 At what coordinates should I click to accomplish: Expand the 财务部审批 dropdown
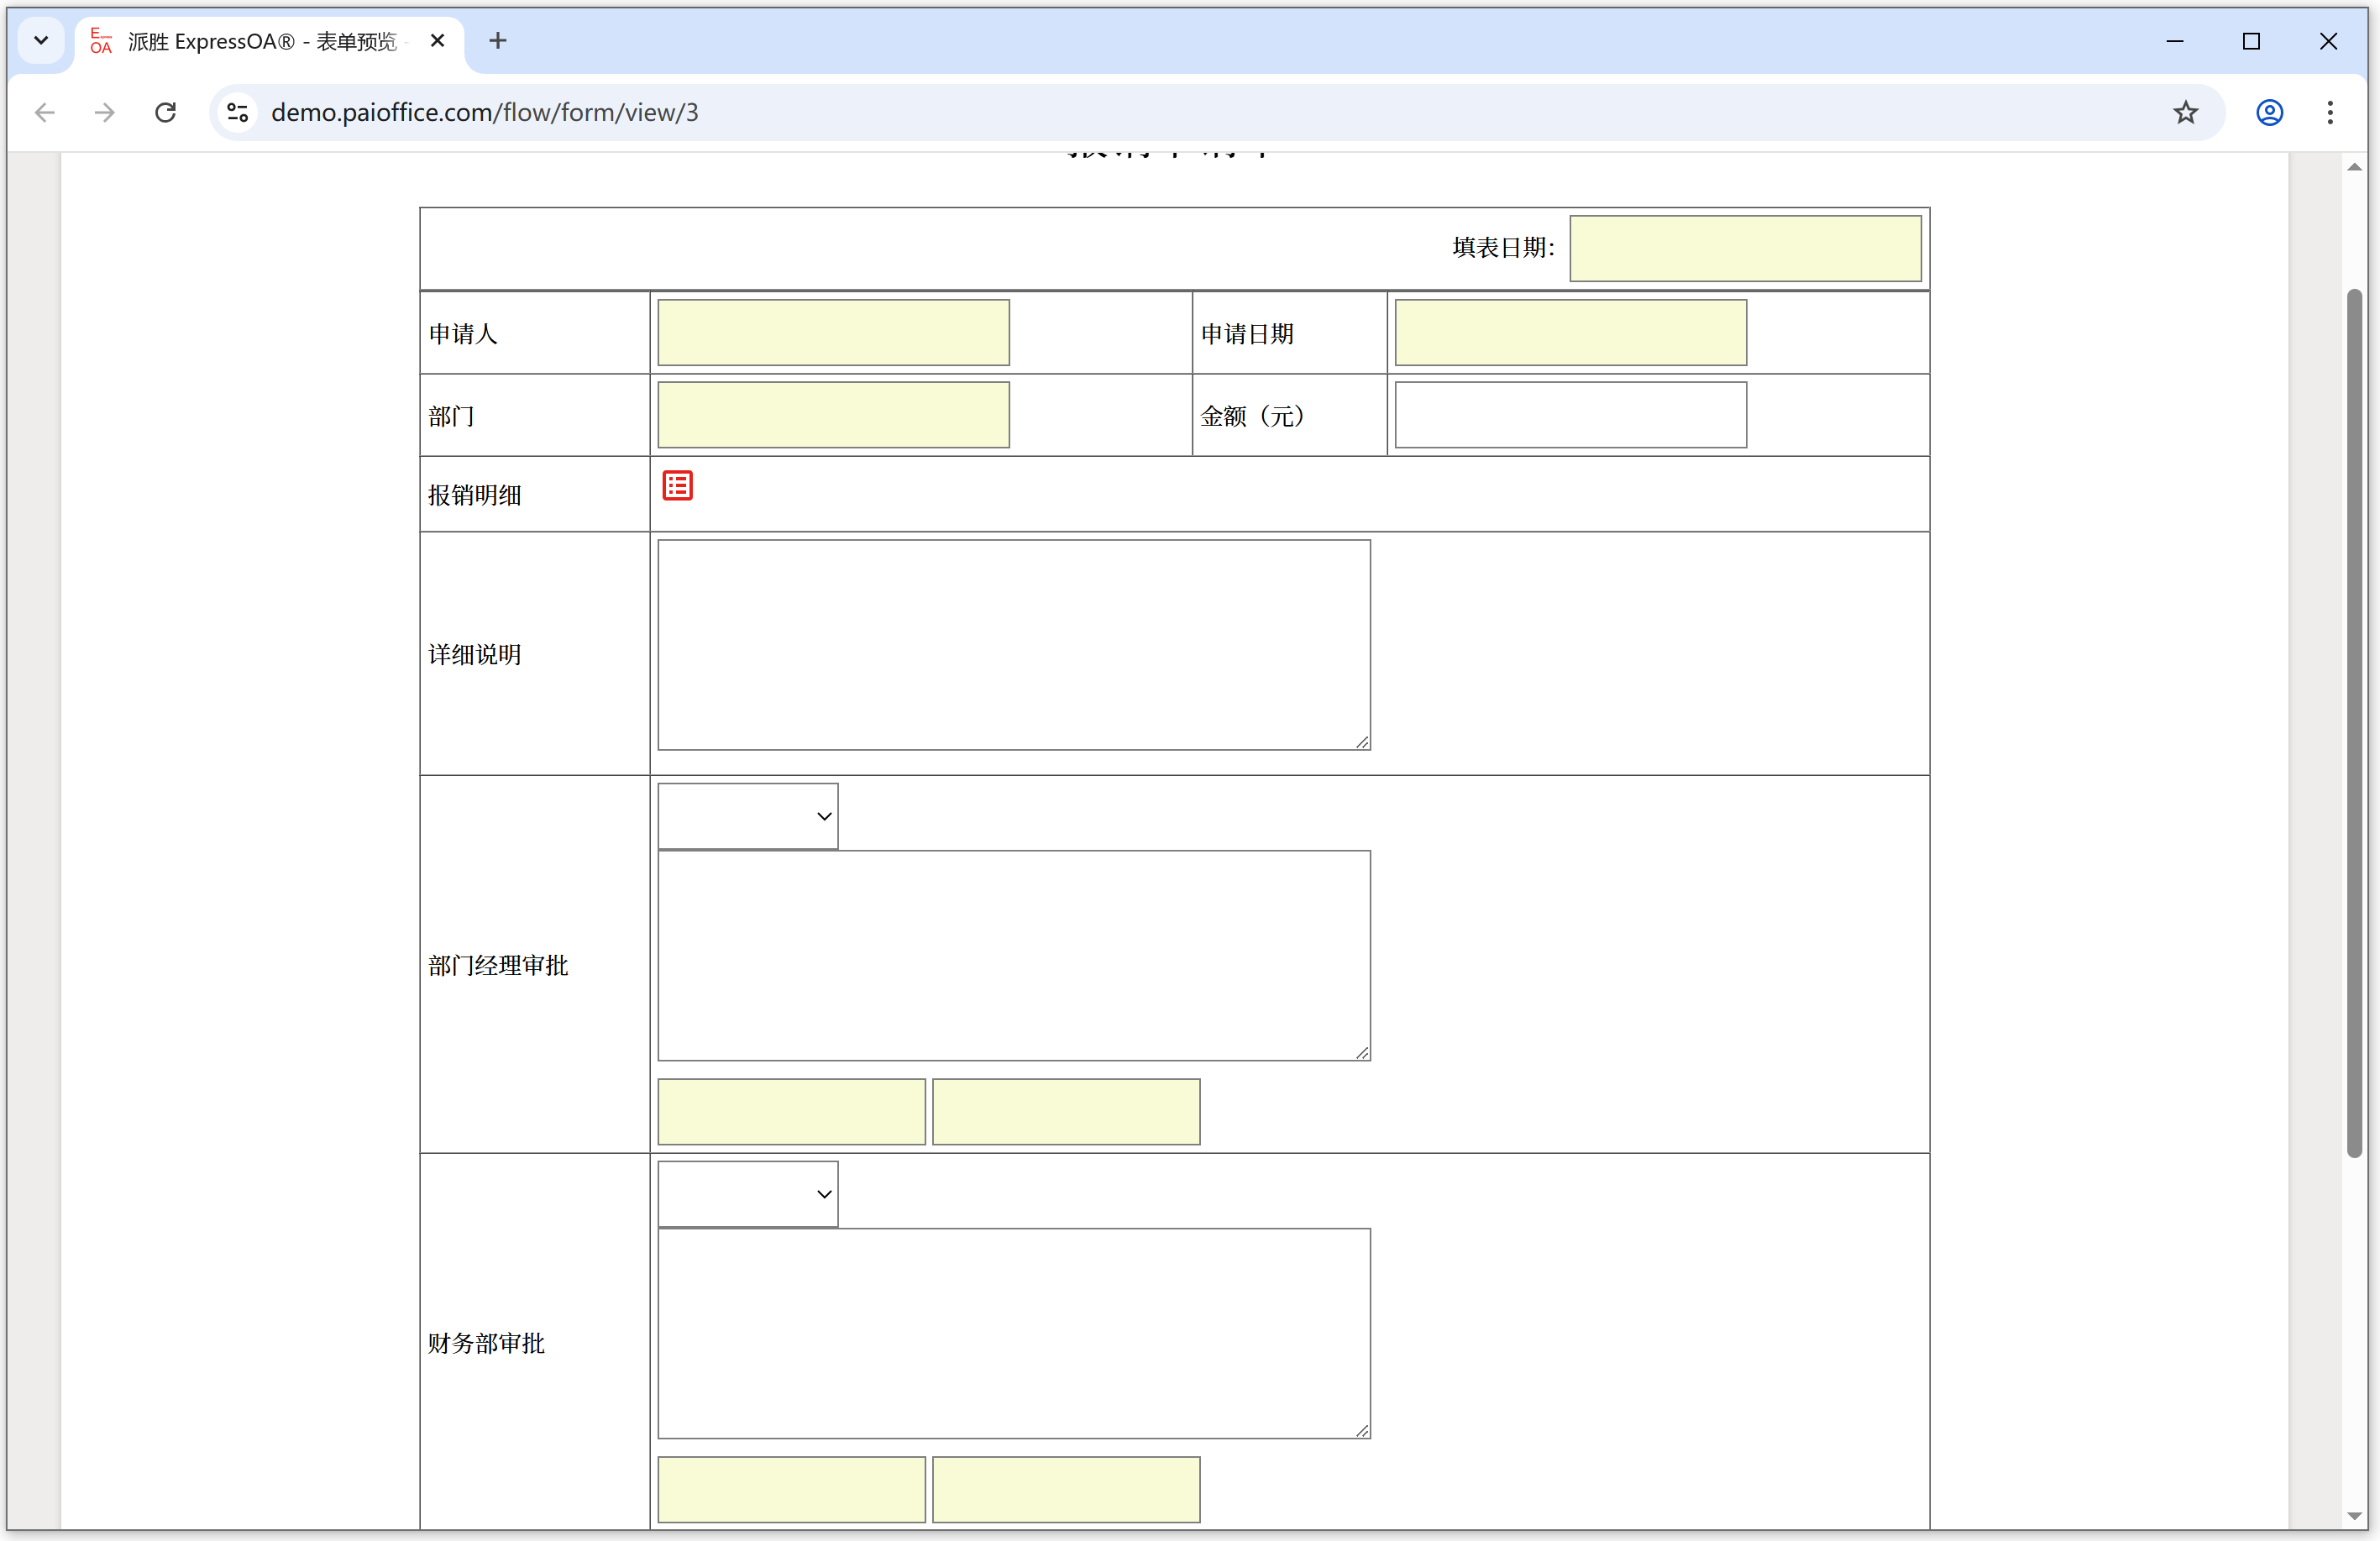pos(747,1194)
